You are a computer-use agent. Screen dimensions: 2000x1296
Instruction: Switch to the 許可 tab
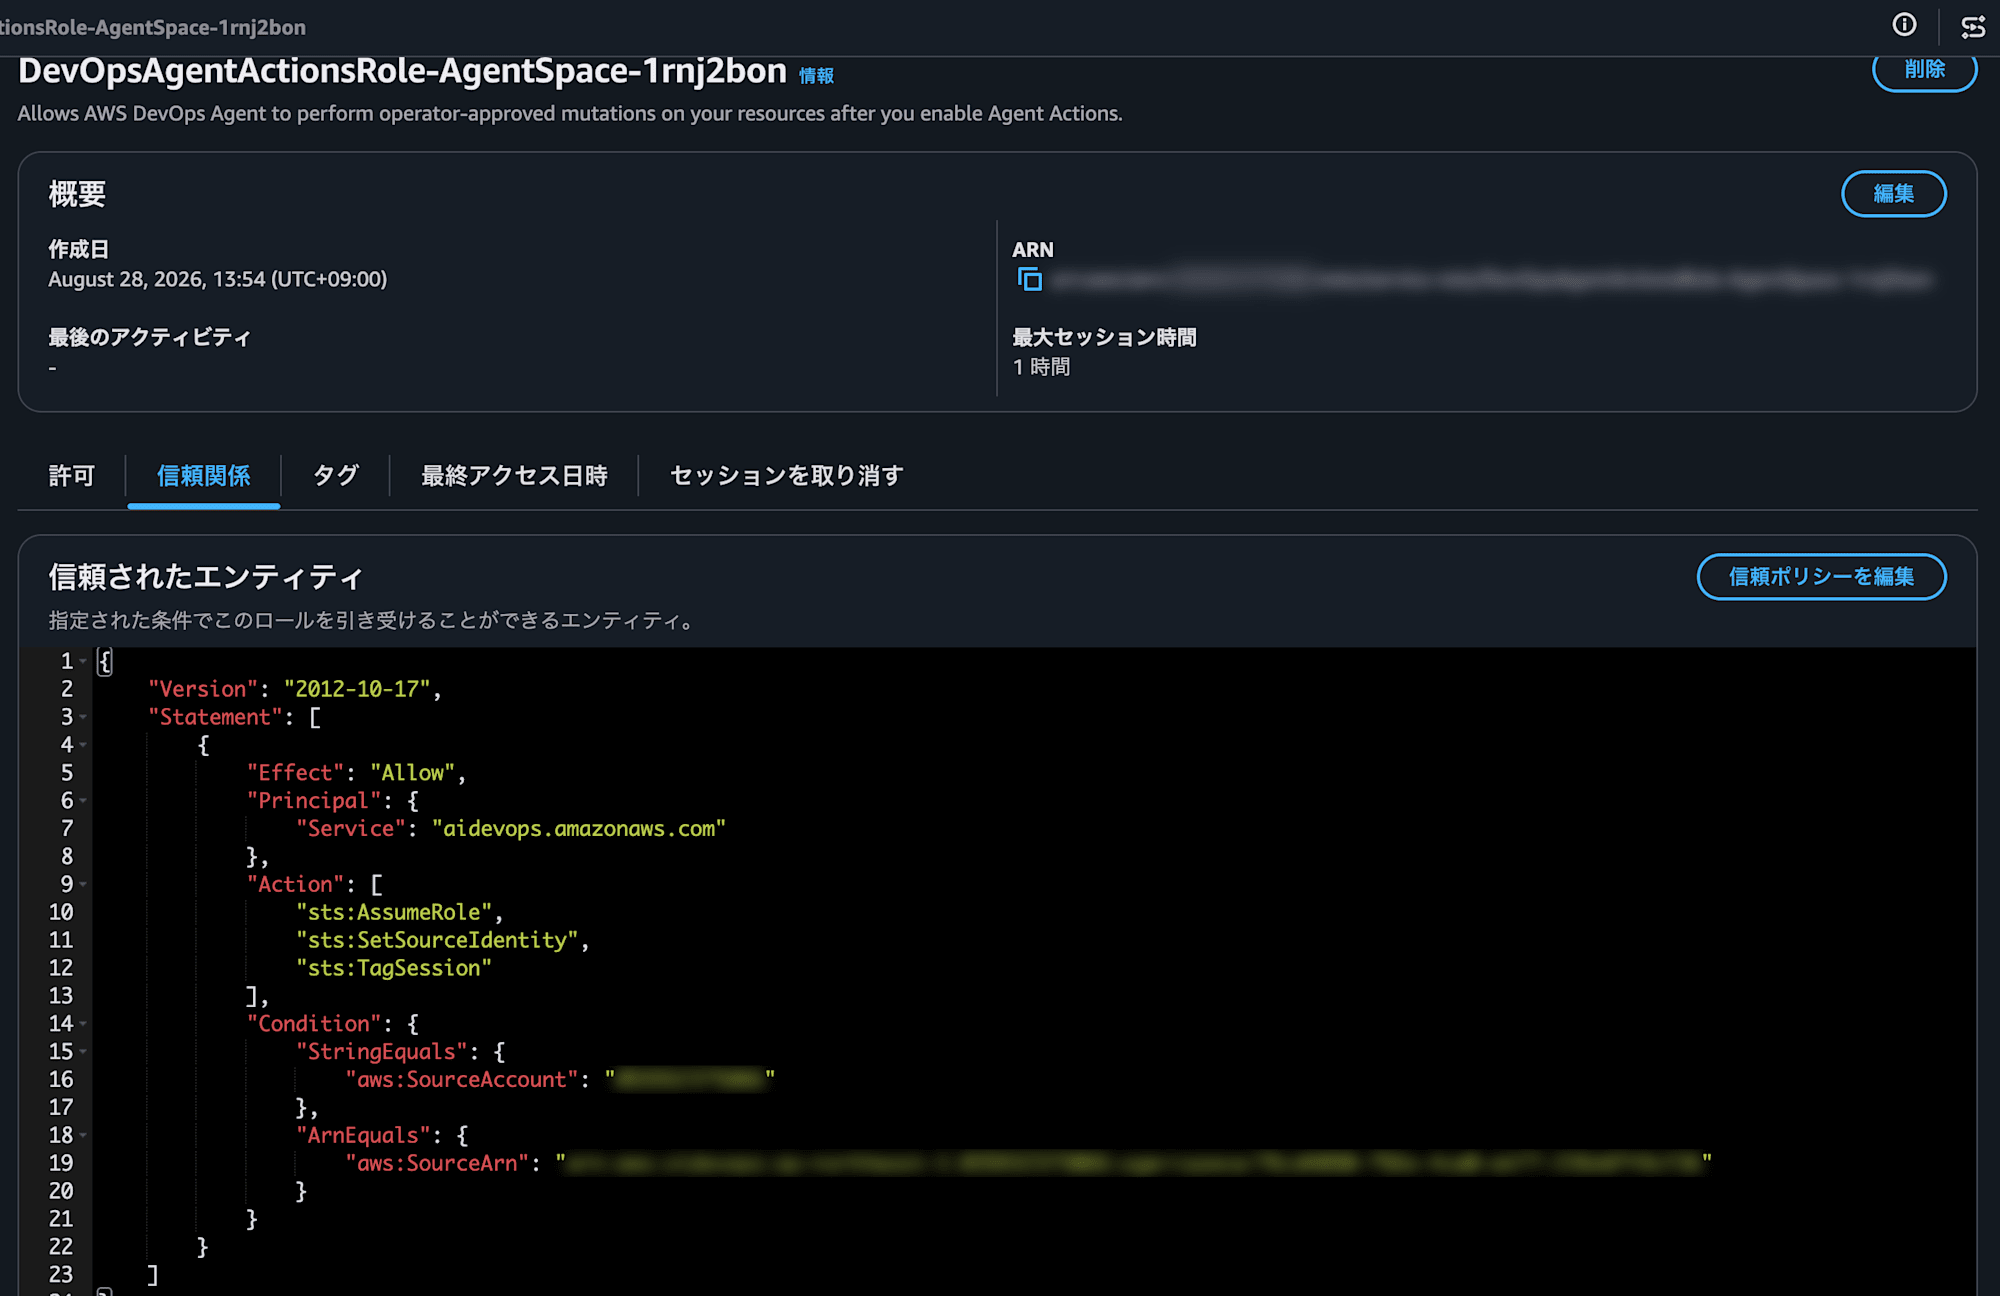pyautogui.click(x=71, y=476)
